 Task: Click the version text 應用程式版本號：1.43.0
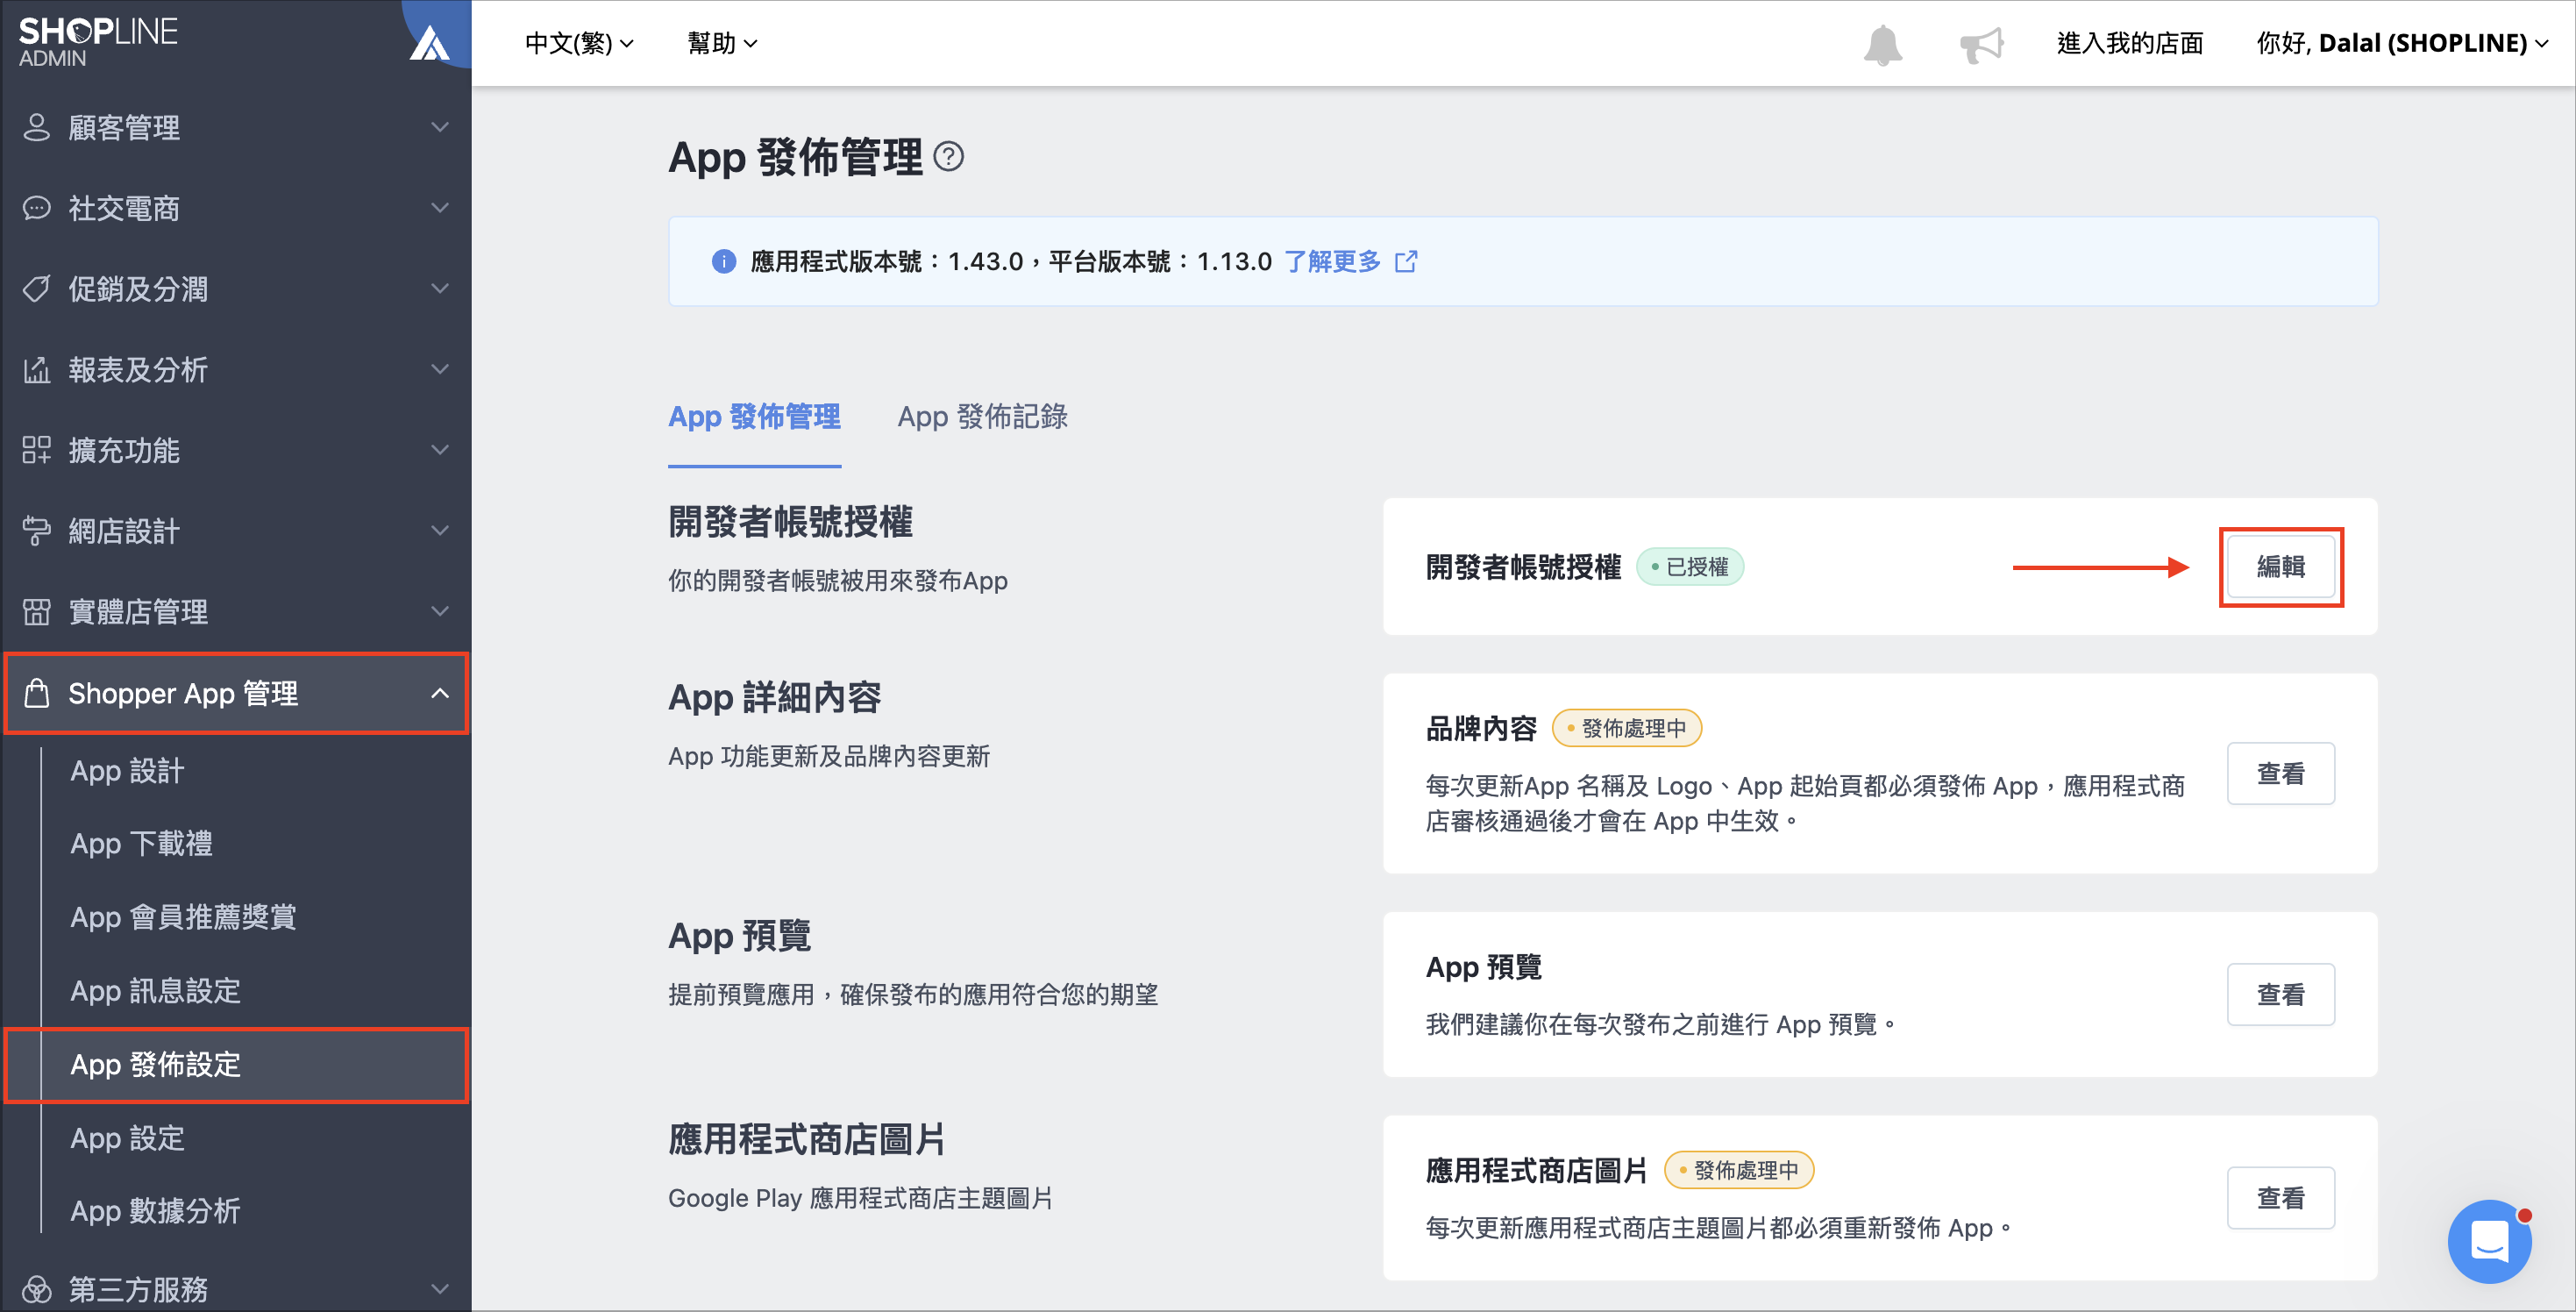[886, 262]
